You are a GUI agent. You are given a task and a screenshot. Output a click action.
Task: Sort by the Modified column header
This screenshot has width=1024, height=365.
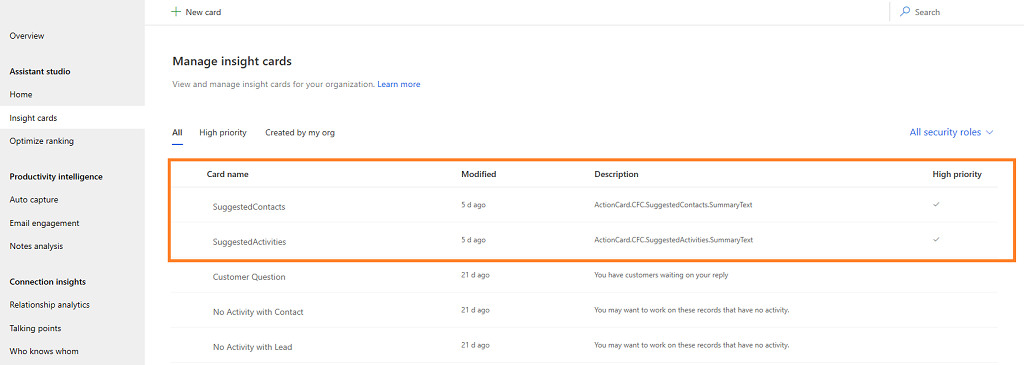coord(479,174)
